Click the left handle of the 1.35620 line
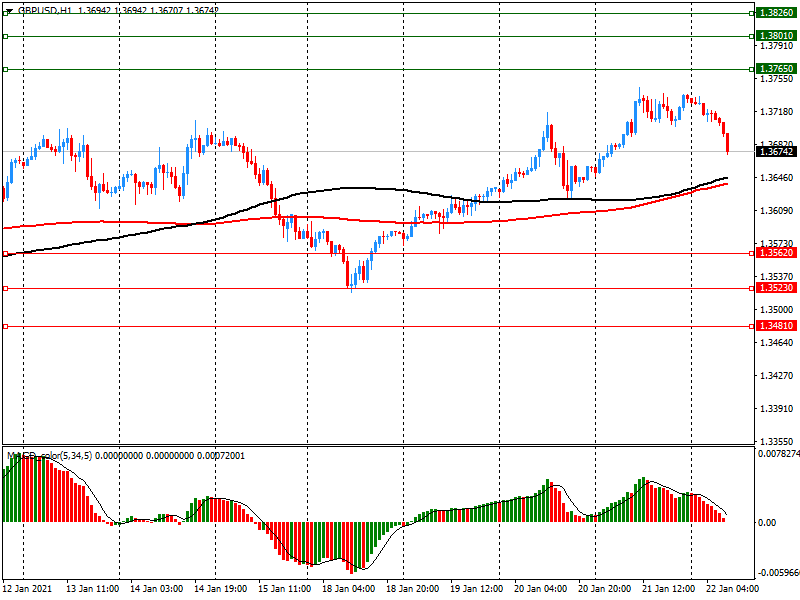The width and height of the screenshot is (800, 600). pos(6,254)
